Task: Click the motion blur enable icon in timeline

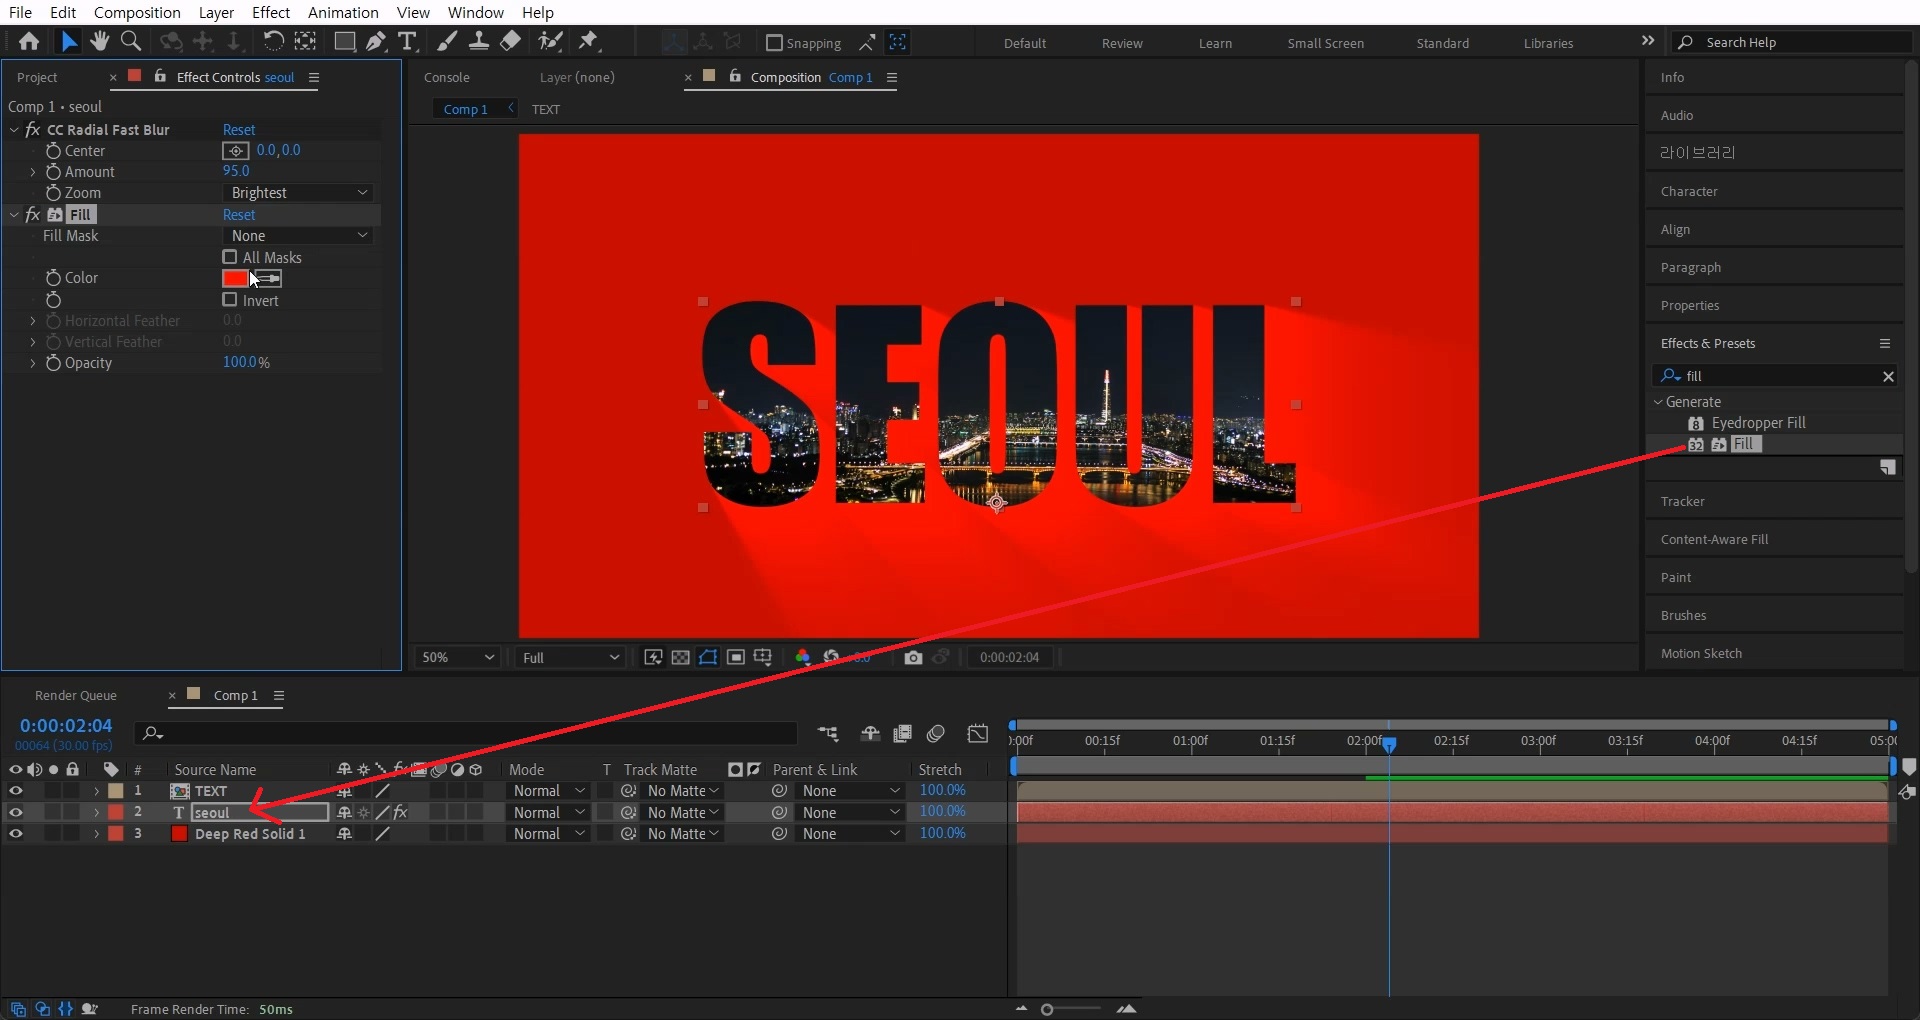Action: pyautogui.click(x=936, y=734)
